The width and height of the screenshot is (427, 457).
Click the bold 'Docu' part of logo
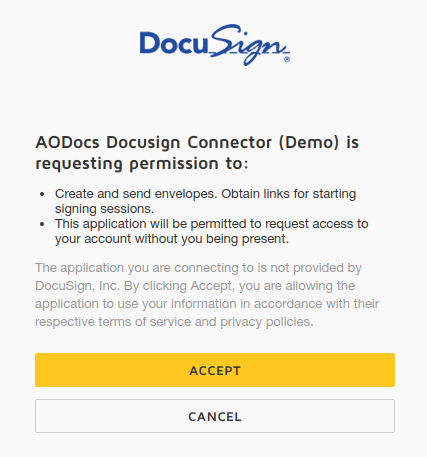173,43
